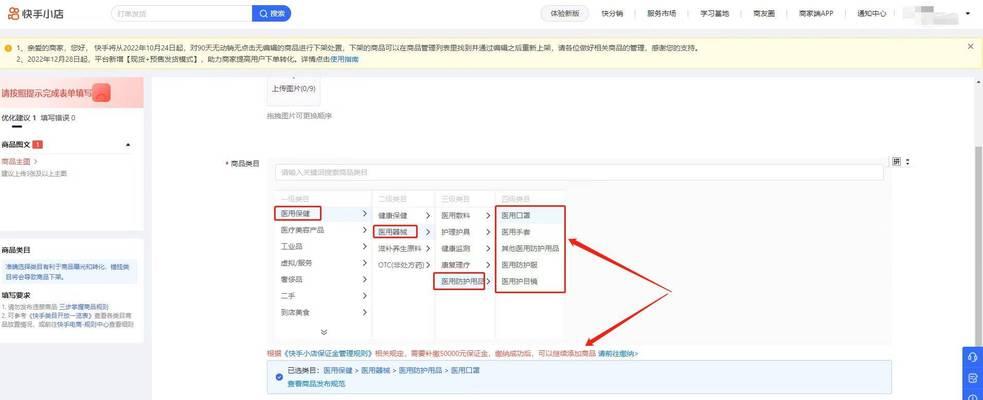
Task: Open the 使用指南 link in banner
Action: (345, 58)
